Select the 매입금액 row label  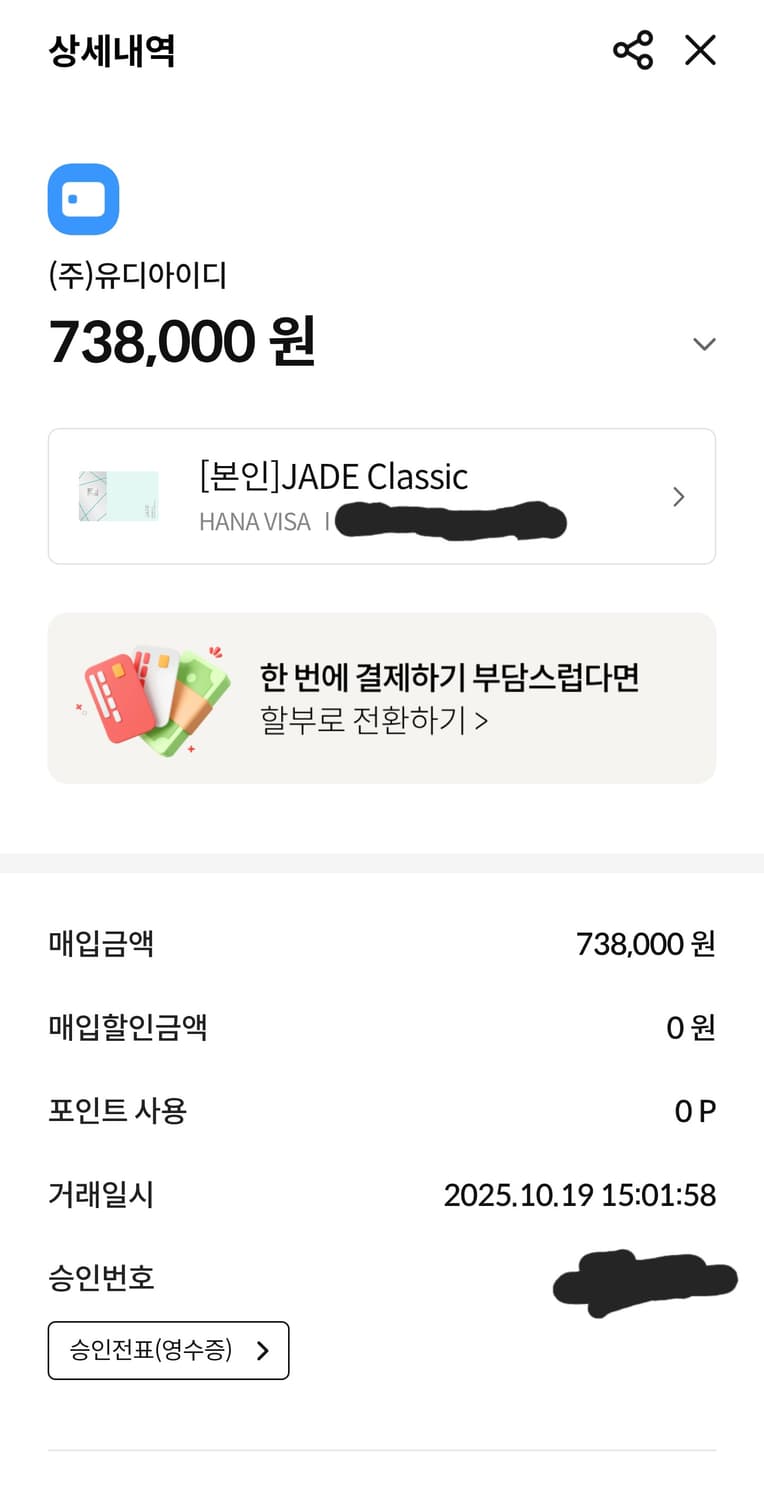101,943
